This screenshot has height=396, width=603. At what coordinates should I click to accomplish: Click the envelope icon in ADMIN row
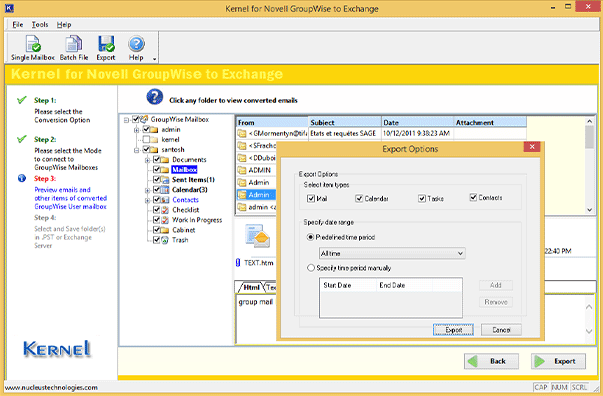(x=242, y=170)
